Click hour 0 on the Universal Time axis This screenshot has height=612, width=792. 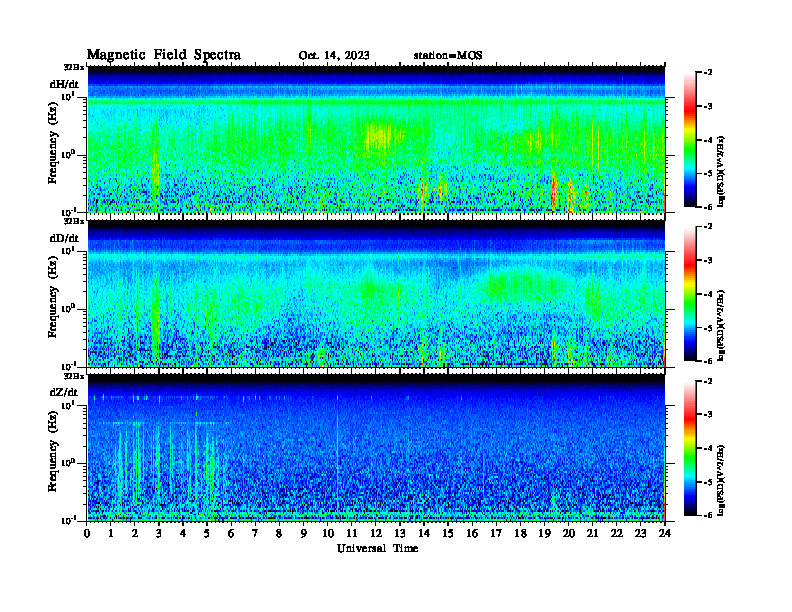(x=87, y=533)
